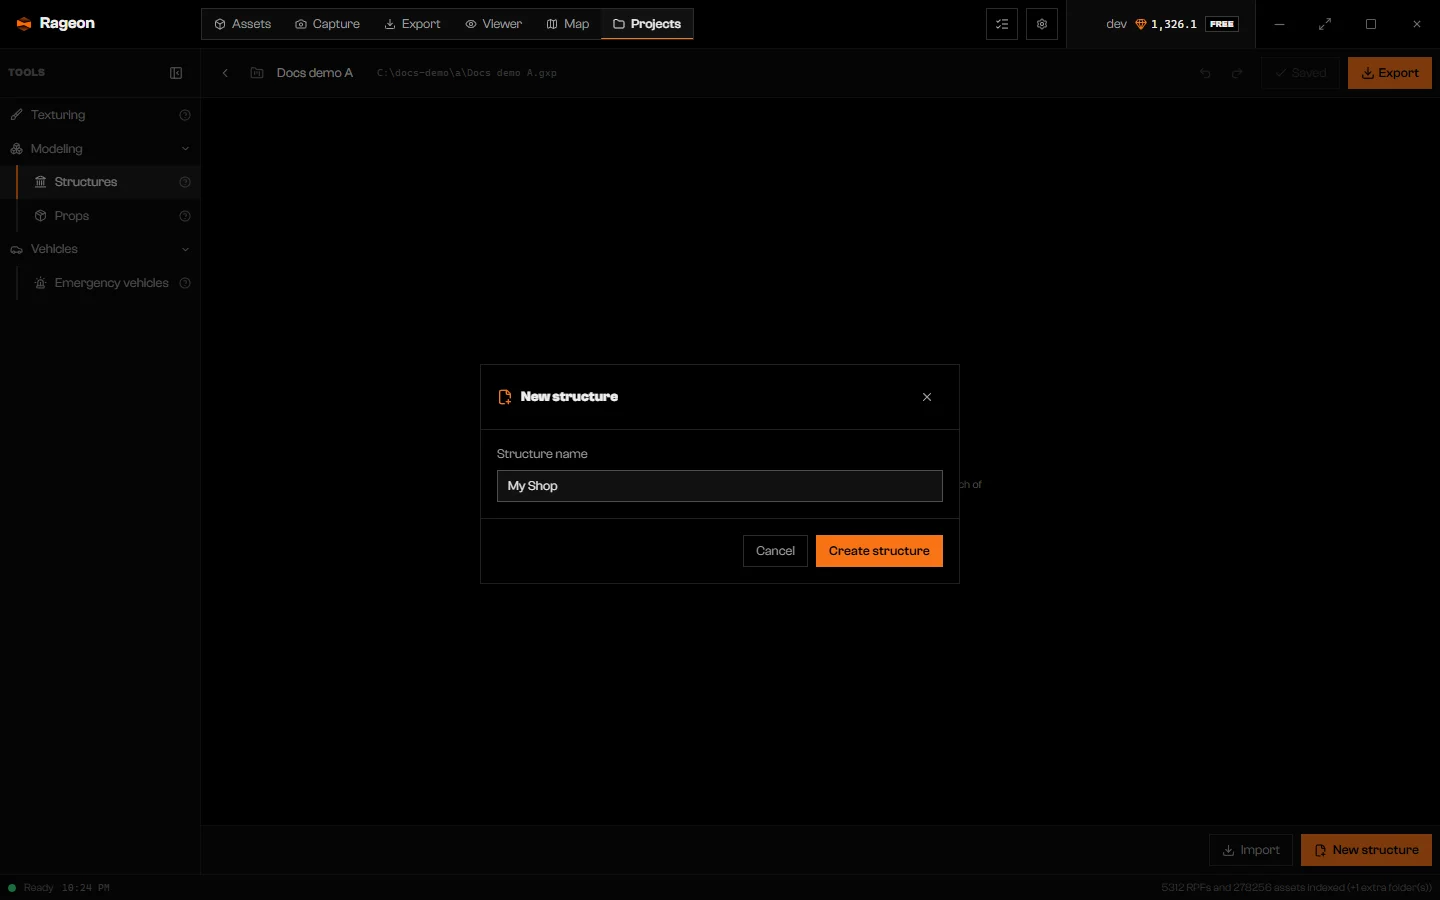Close the New structure dialog

click(927, 397)
